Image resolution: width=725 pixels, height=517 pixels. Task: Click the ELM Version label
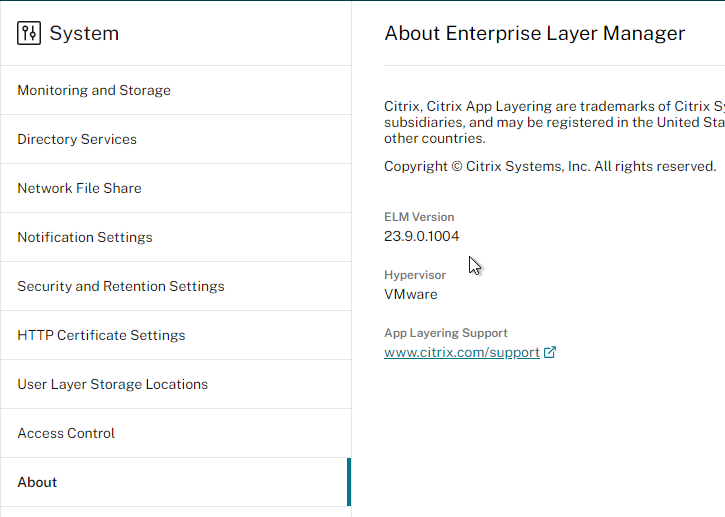coord(419,217)
